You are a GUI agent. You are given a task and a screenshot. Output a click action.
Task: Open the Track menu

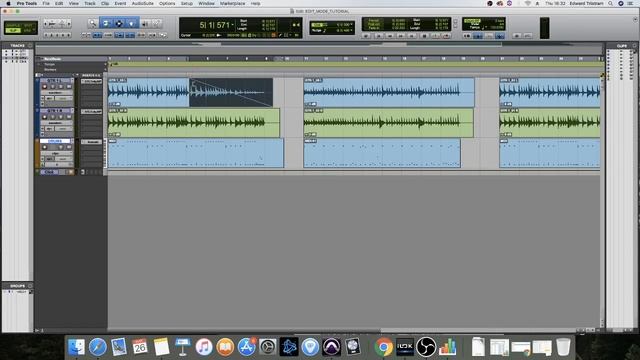coord(89,3)
